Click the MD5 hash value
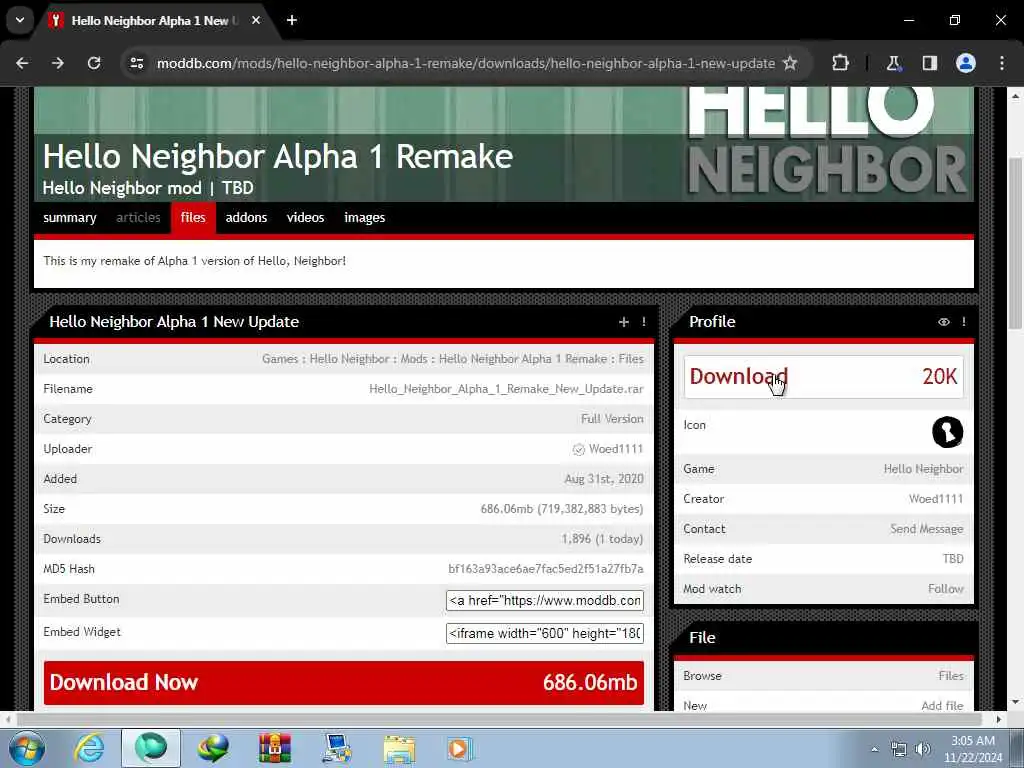Image resolution: width=1024 pixels, height=768 pixels. [x=545, y=569]
